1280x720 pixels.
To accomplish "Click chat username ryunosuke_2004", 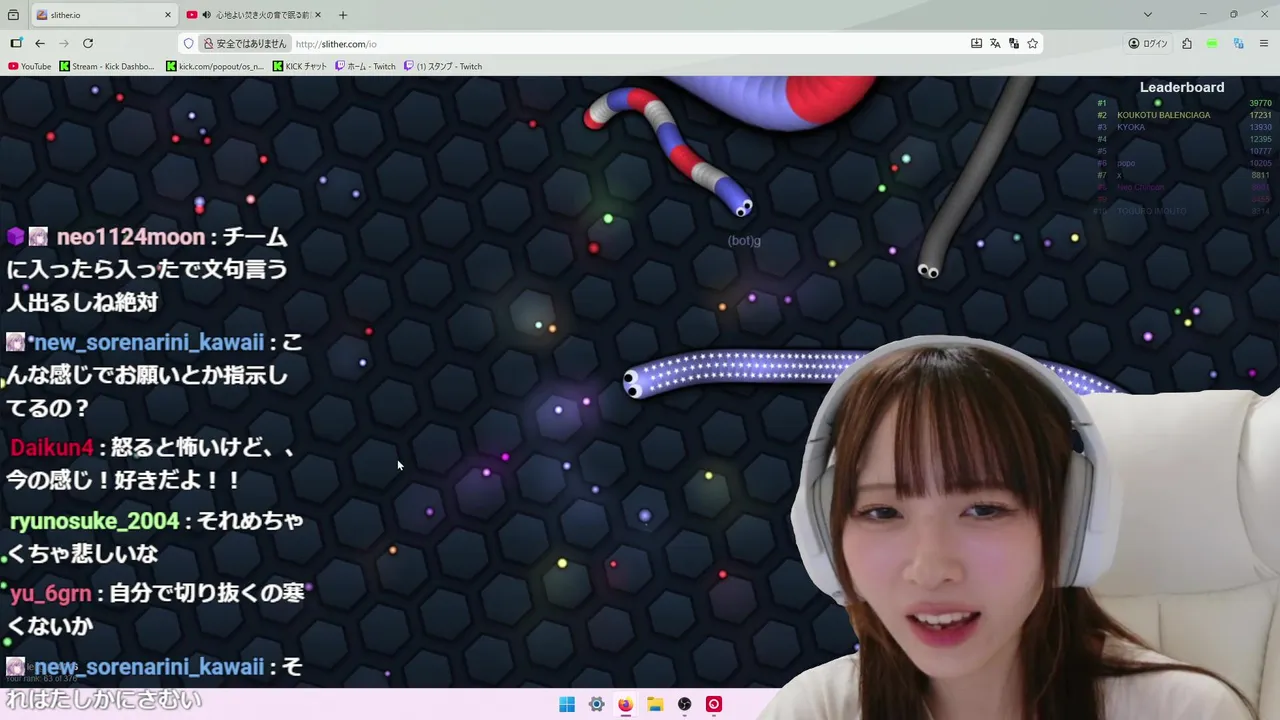I will (94, 521).
